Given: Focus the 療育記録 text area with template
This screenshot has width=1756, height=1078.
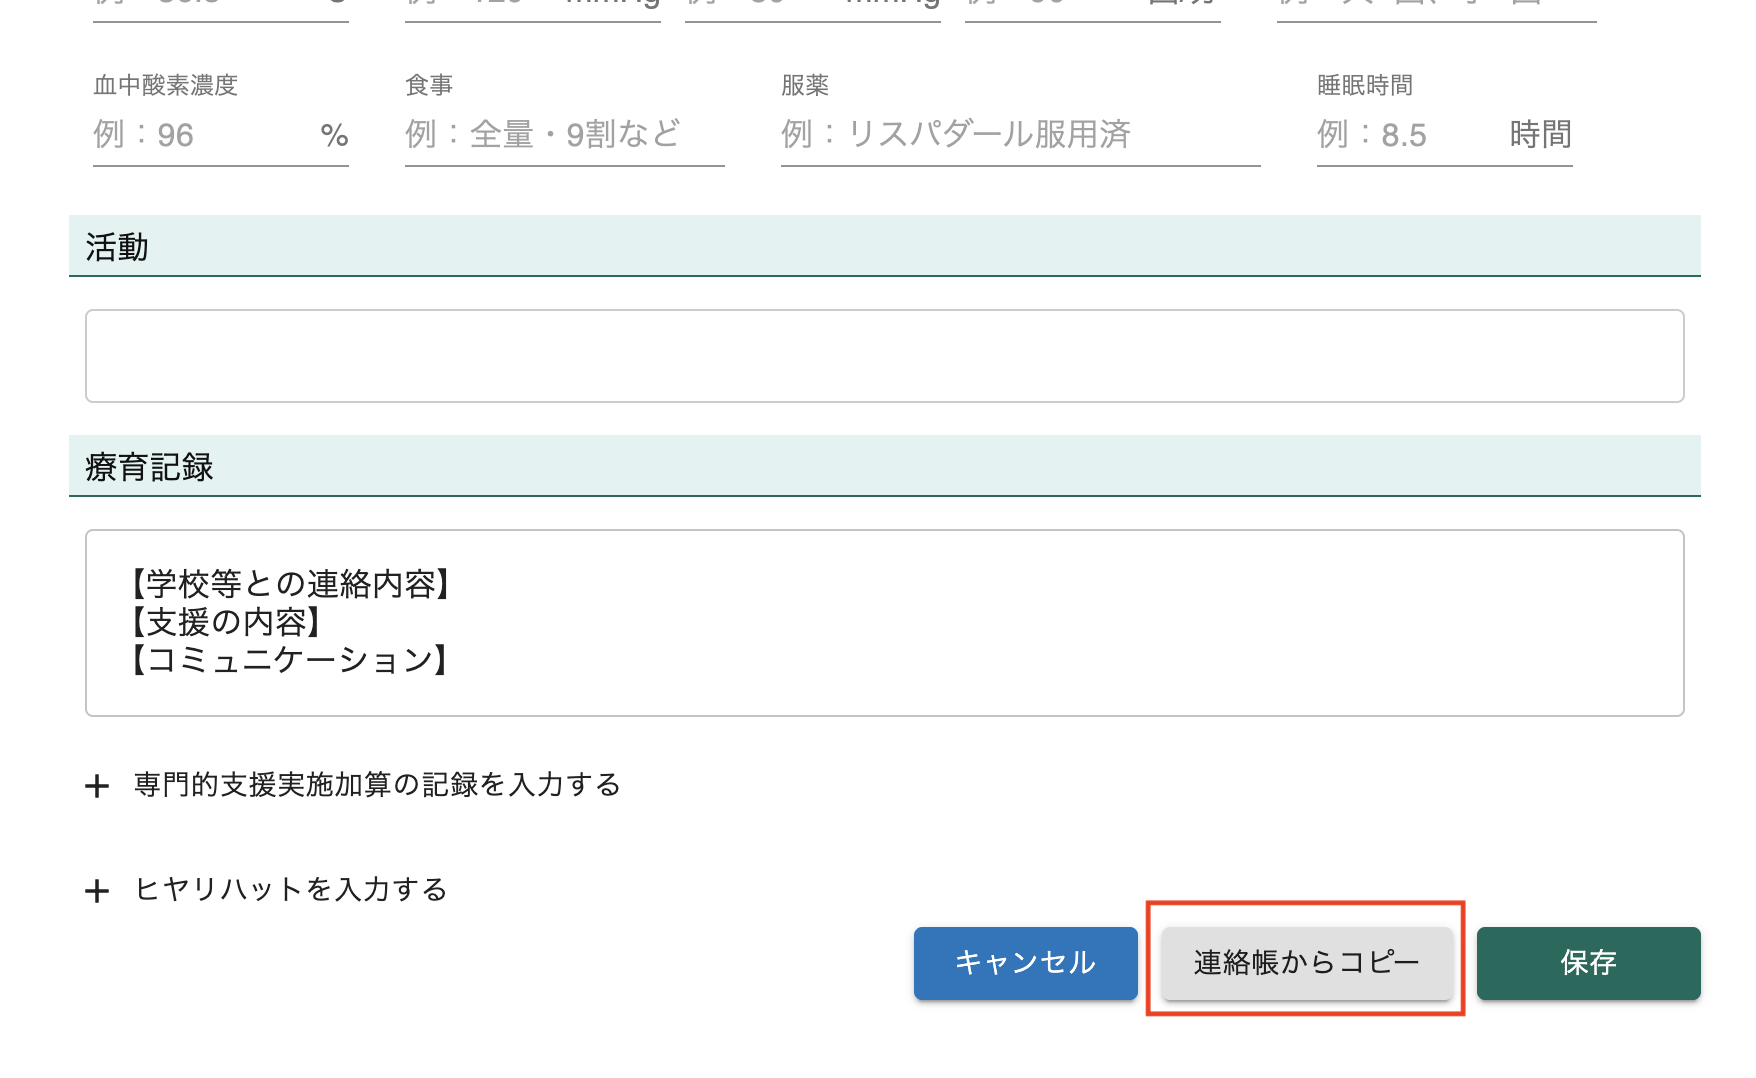Looking at the screenshot, I should pyautogui.click(x=884, y=622).
